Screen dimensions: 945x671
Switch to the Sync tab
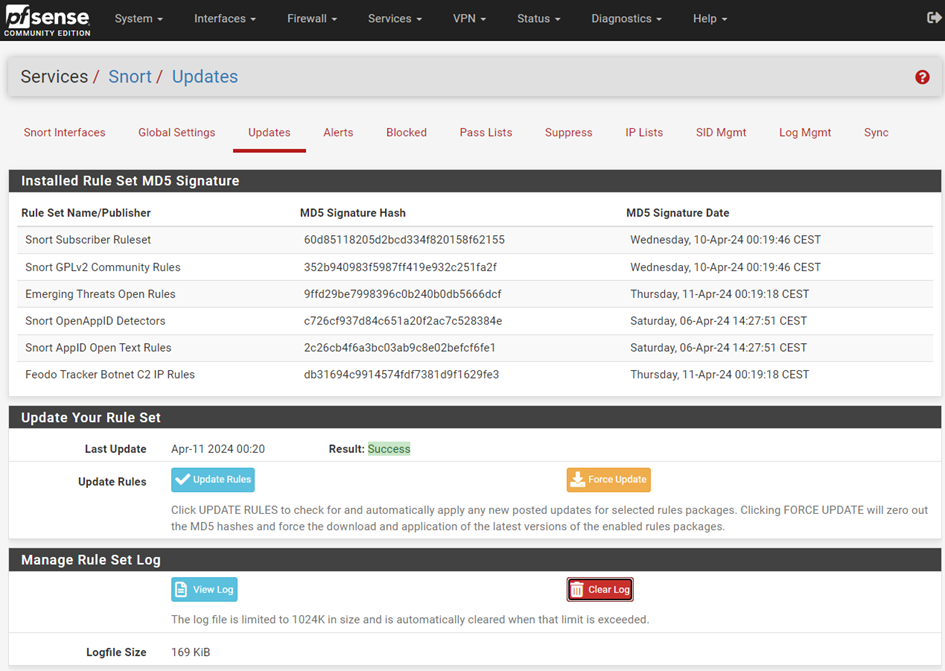(x=876, y=133)
